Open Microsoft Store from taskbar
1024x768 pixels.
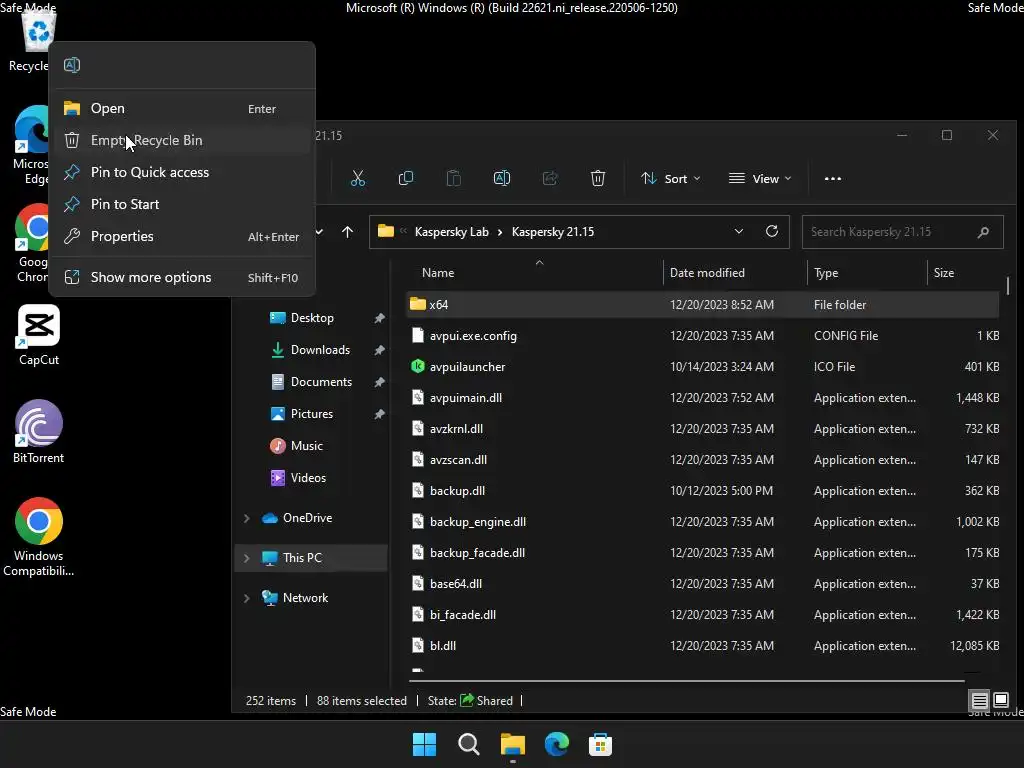click(x=600, y=744)
